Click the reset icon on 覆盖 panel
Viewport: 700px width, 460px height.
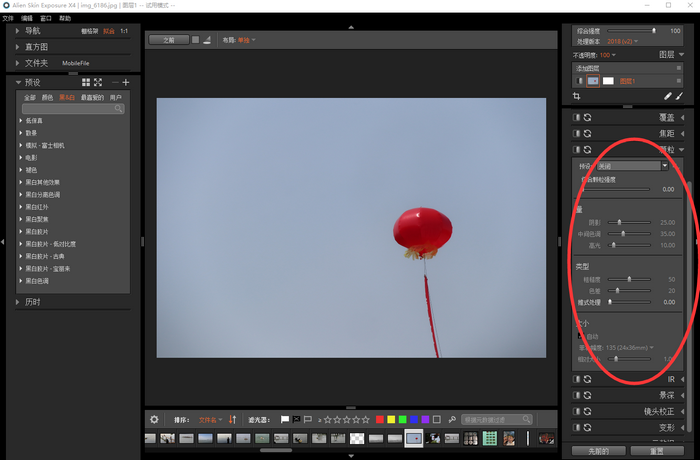coord(588,117)
